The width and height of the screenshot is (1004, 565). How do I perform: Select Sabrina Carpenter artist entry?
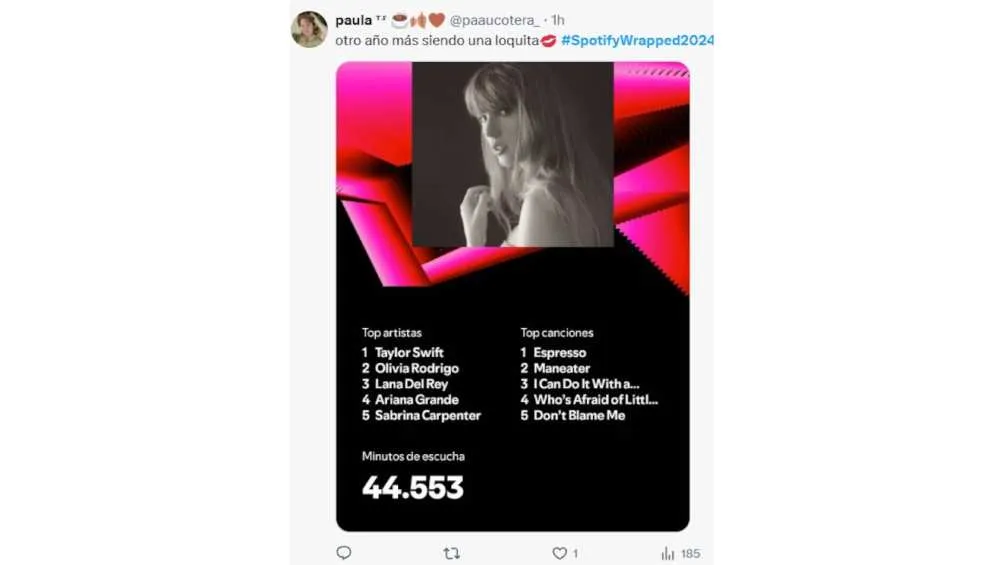click(x=427, y=415)
